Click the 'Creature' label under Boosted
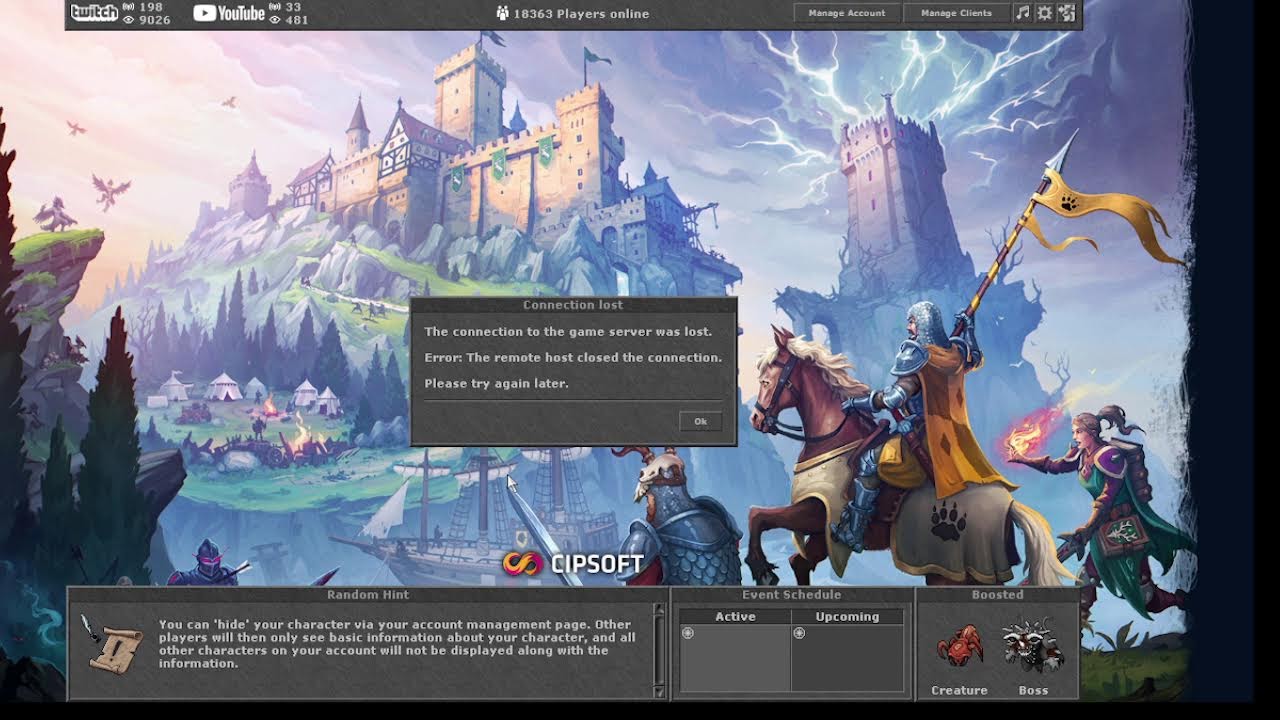This screenshot has width=1280, height=720. 959,691
